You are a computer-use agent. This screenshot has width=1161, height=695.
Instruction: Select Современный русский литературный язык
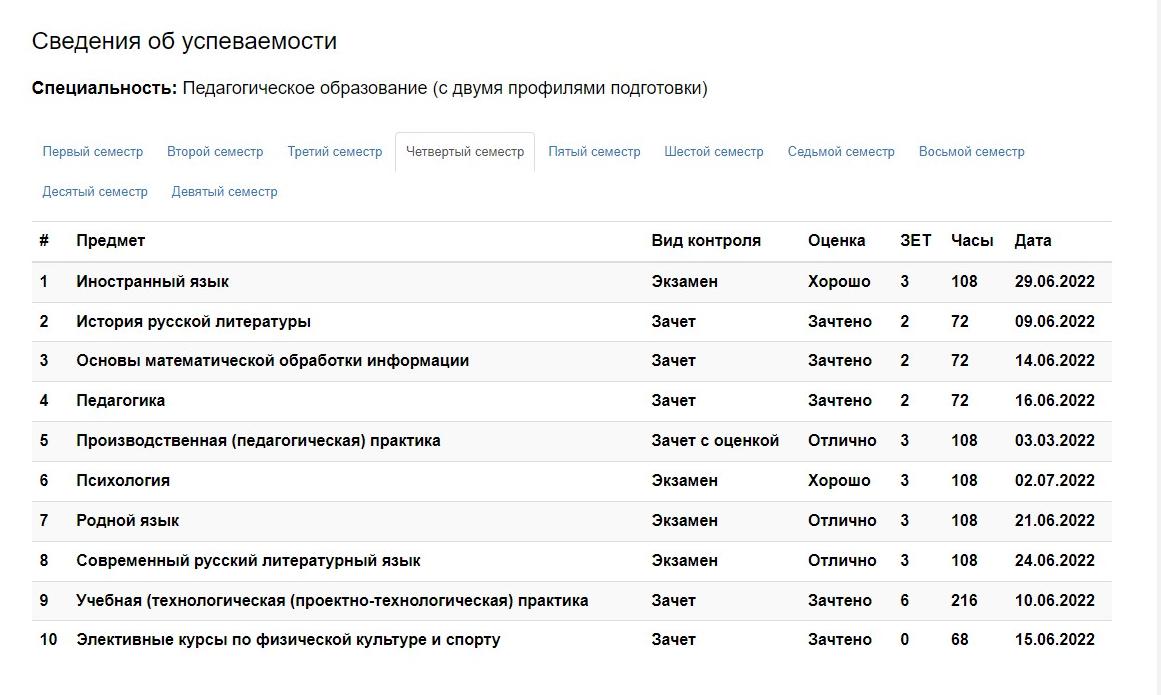coord(248,560)
